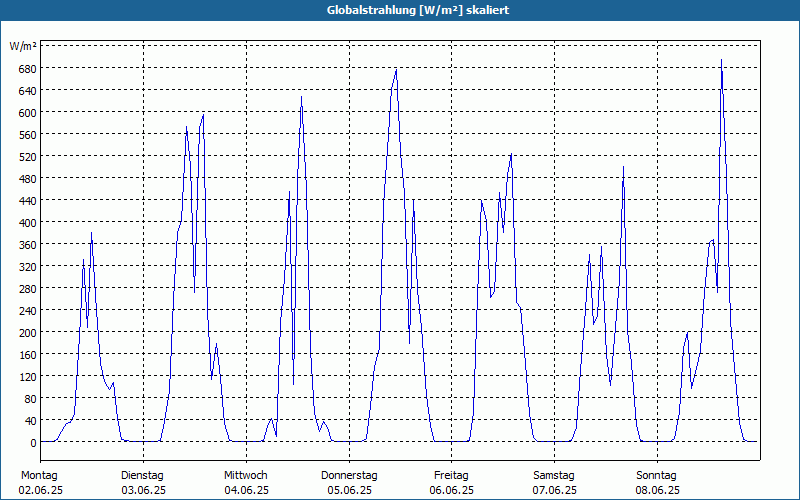Click the 600 y-axis value
Screen dimensions: 800x500
point(27,112)
